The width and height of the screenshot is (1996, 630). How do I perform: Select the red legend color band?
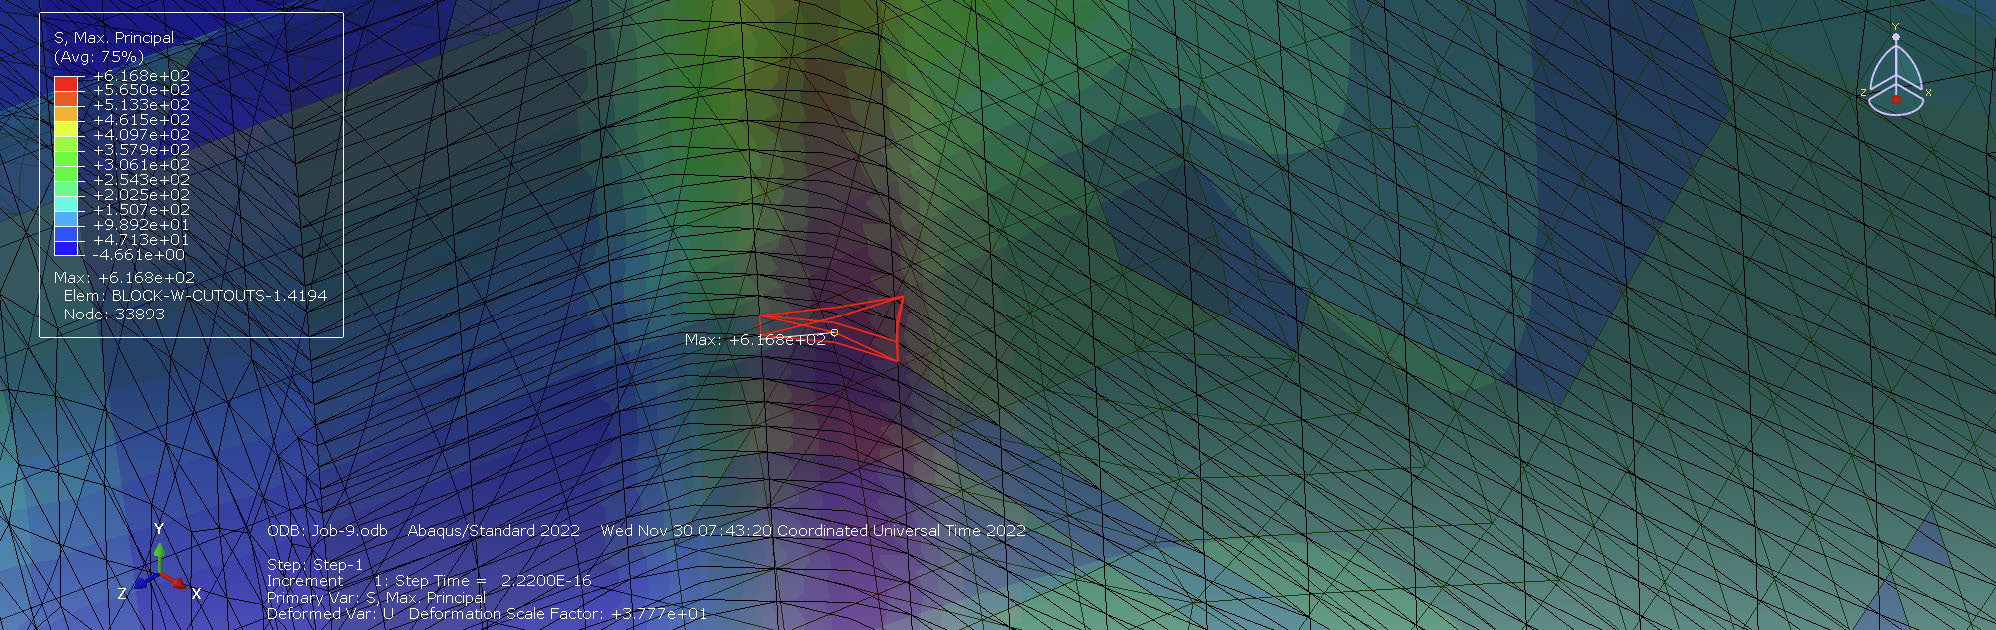(66, 84)
